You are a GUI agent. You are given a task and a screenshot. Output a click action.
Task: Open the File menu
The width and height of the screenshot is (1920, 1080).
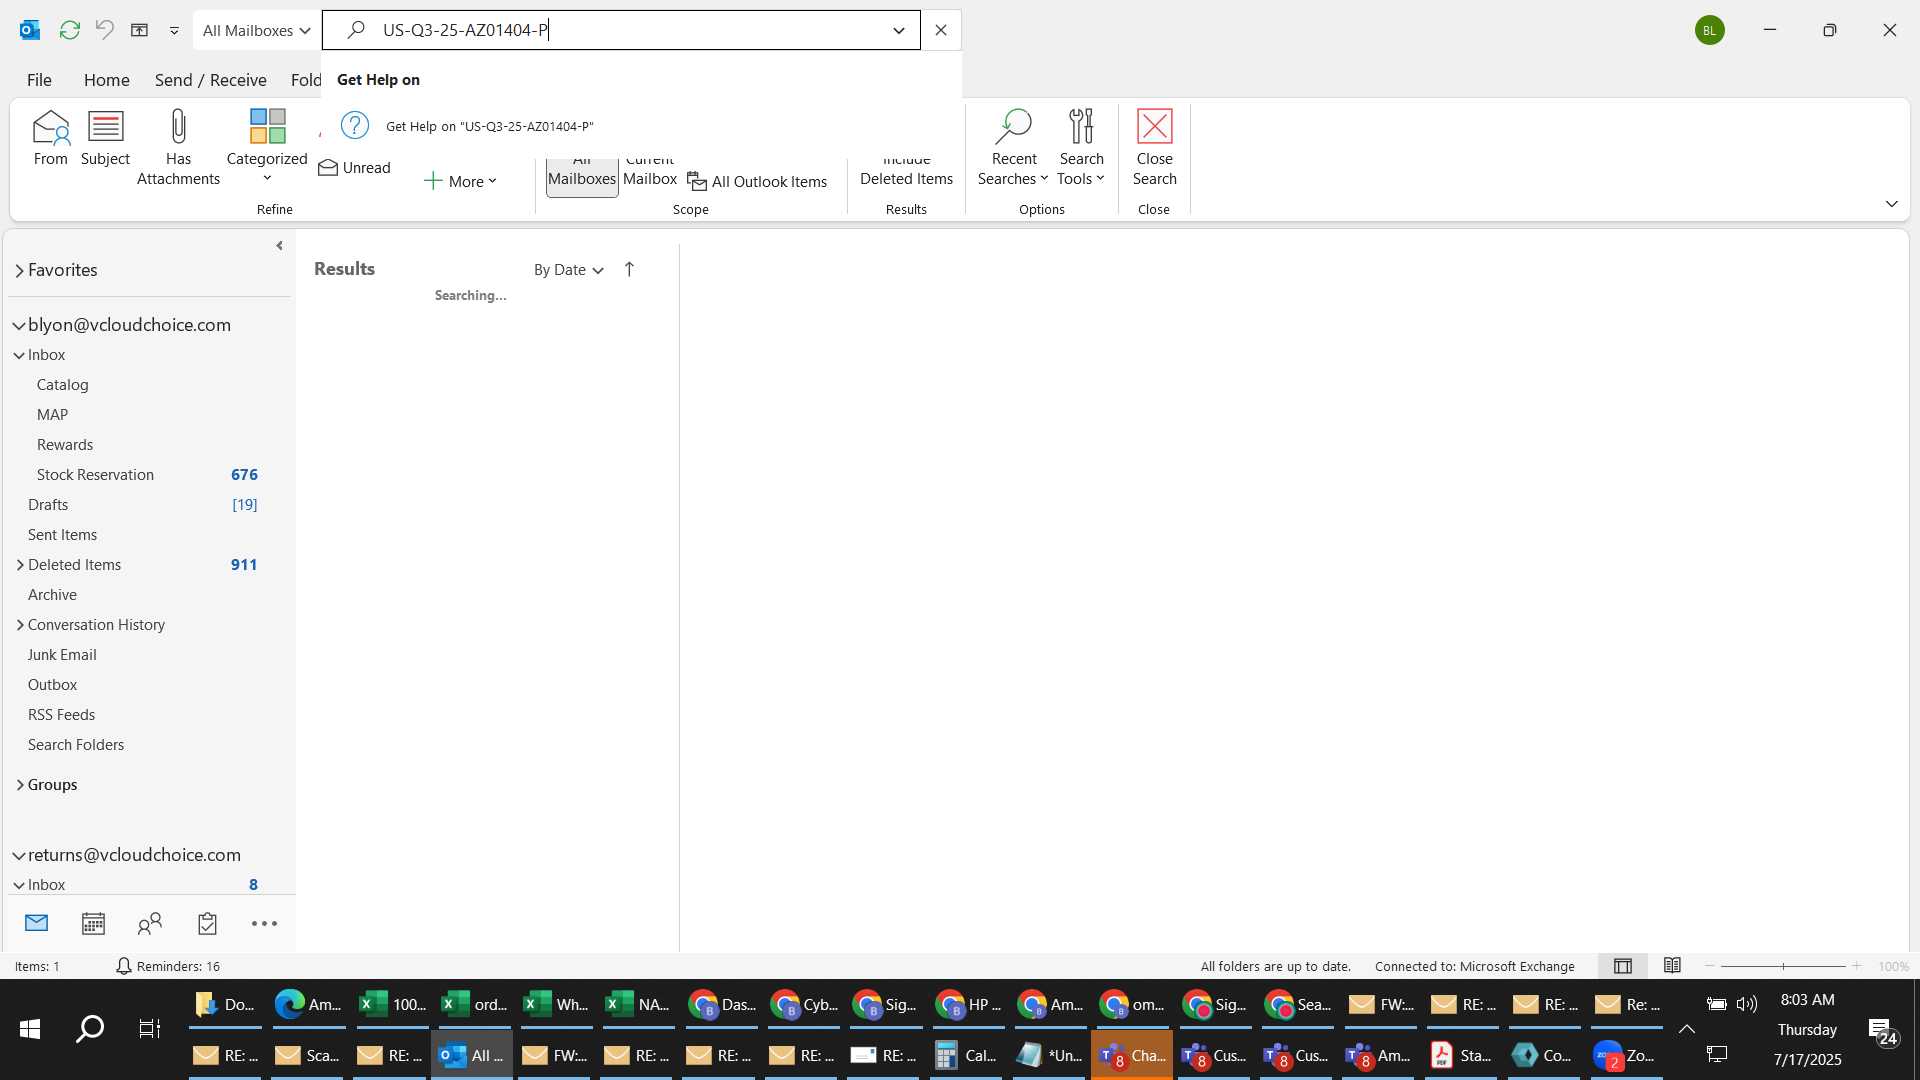coord(39,80)
